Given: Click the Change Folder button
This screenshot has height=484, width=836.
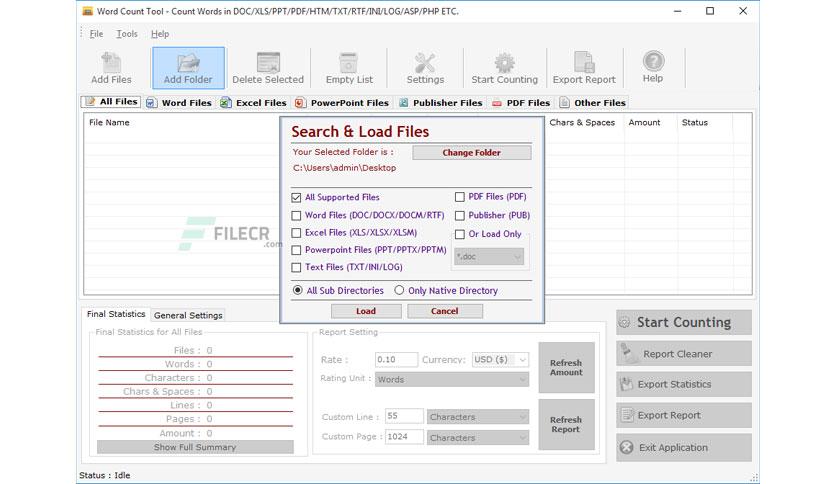Looking at the screenshot, I should tap(471, 153).
